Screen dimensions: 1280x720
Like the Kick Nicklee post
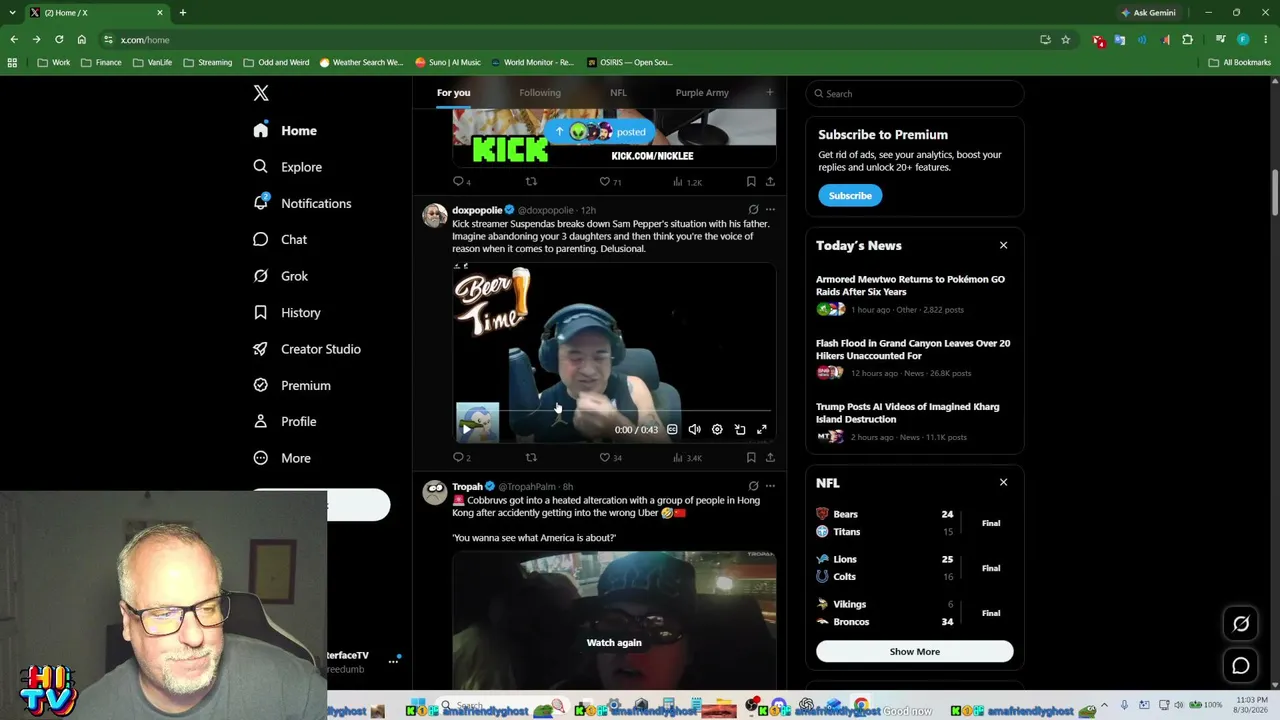tap(610, 182)
